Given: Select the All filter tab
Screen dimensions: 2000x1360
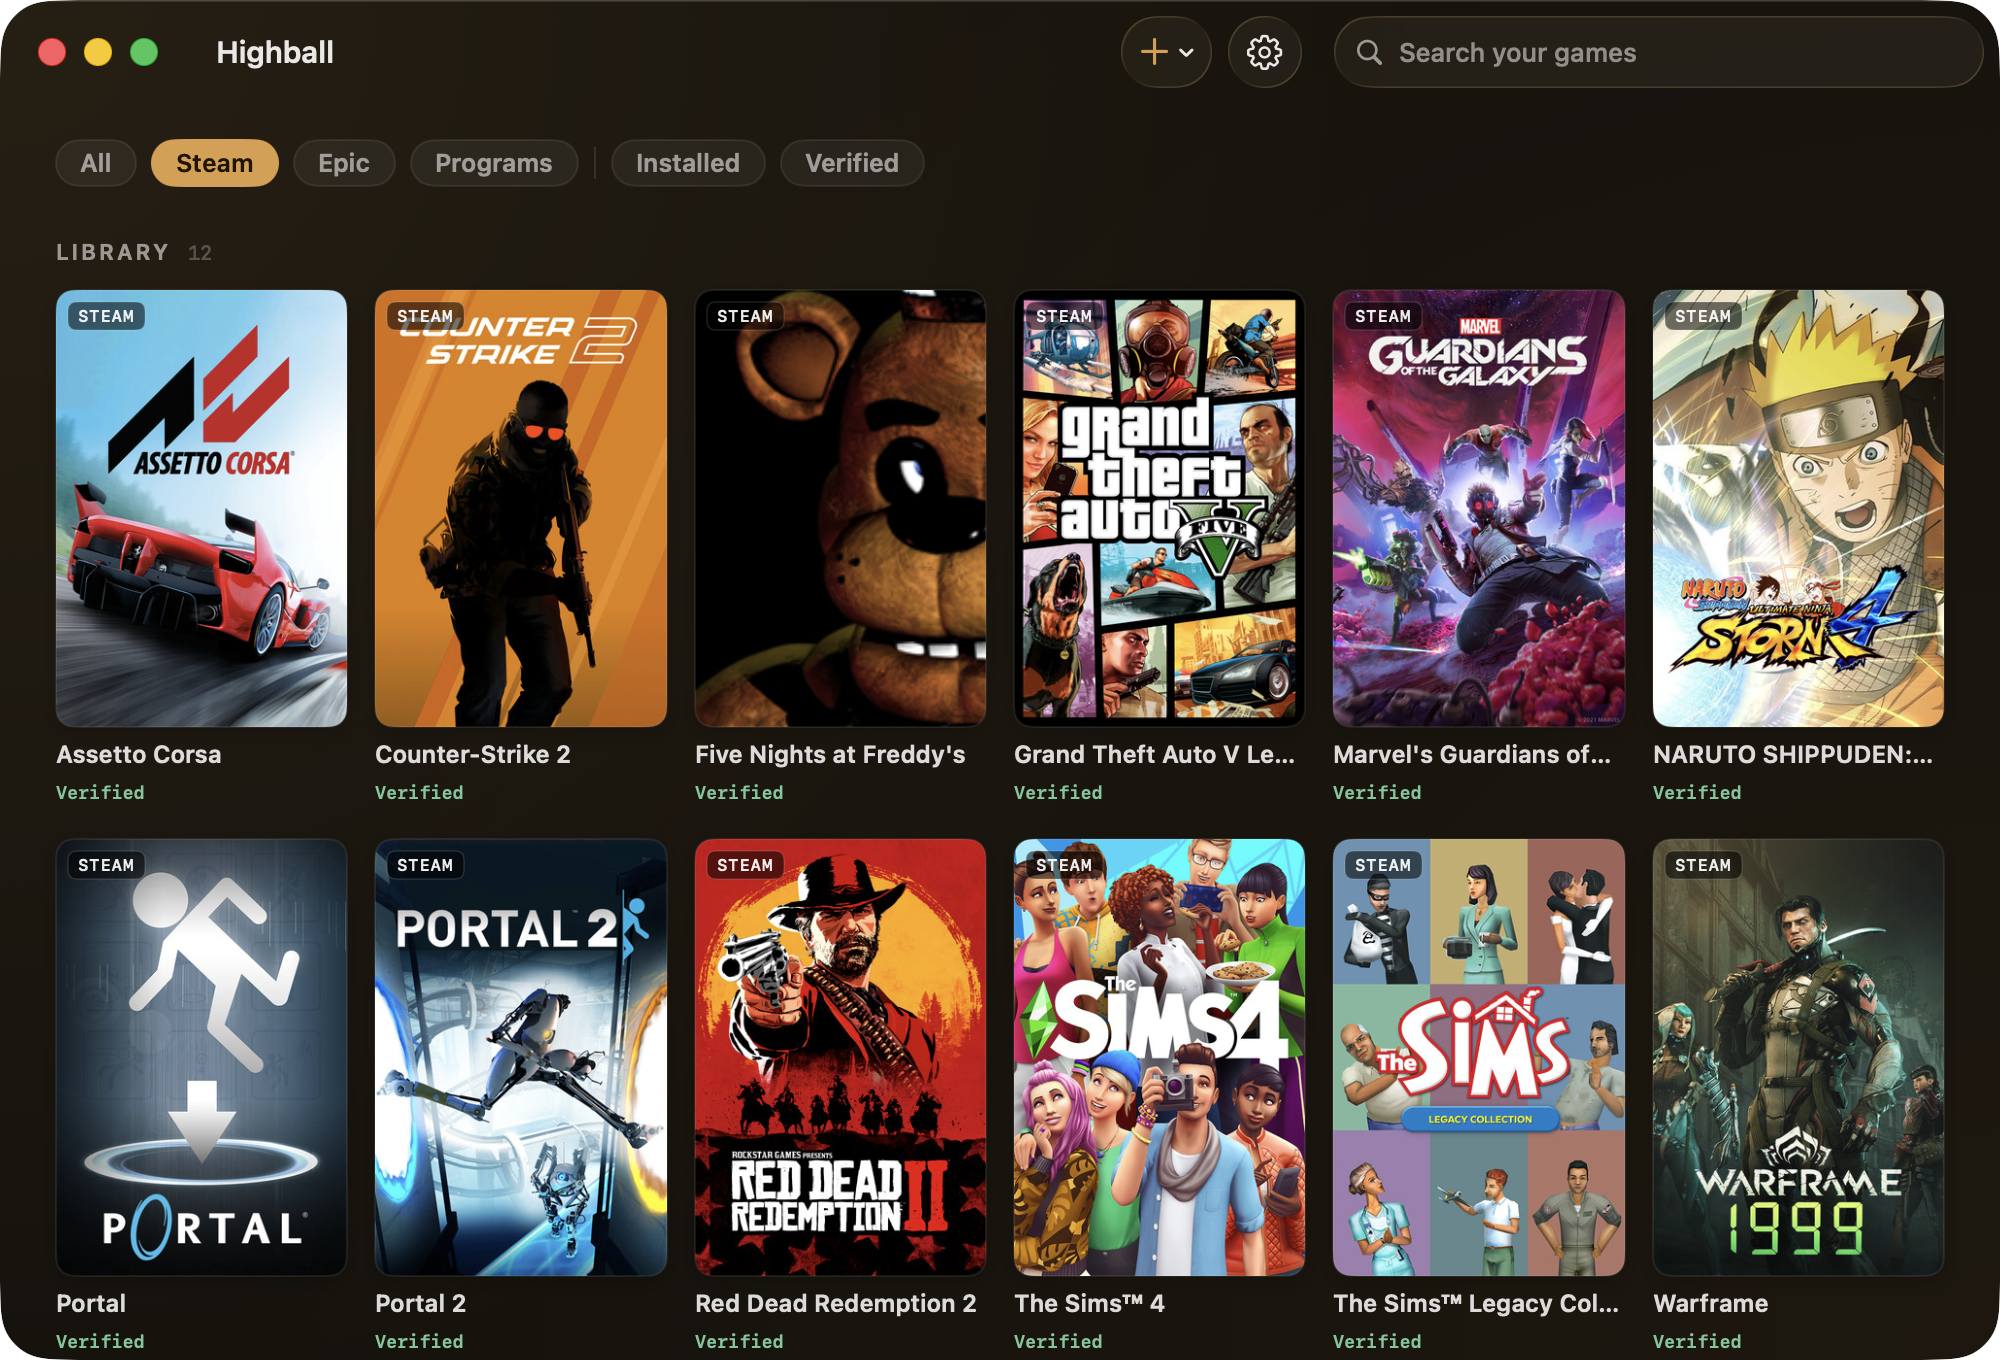Looking at the screenshot, I should coord(96,163).
